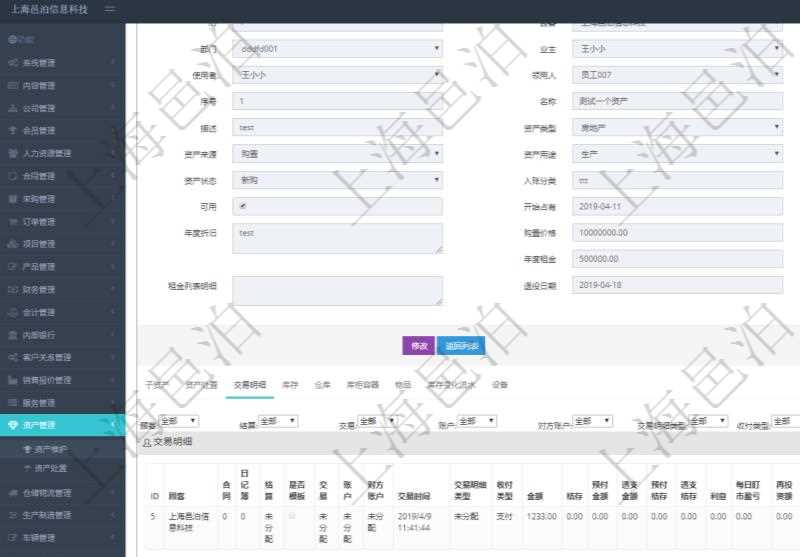Click the 返回列表 button

(x=461, y=346)
